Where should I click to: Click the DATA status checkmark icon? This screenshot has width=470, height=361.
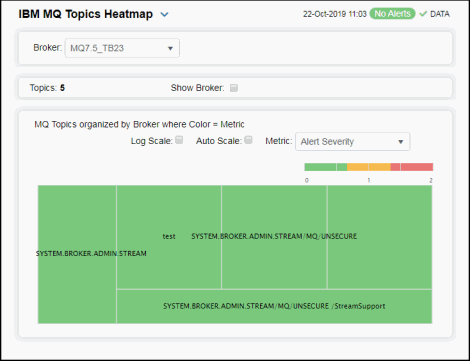point(423,14)
